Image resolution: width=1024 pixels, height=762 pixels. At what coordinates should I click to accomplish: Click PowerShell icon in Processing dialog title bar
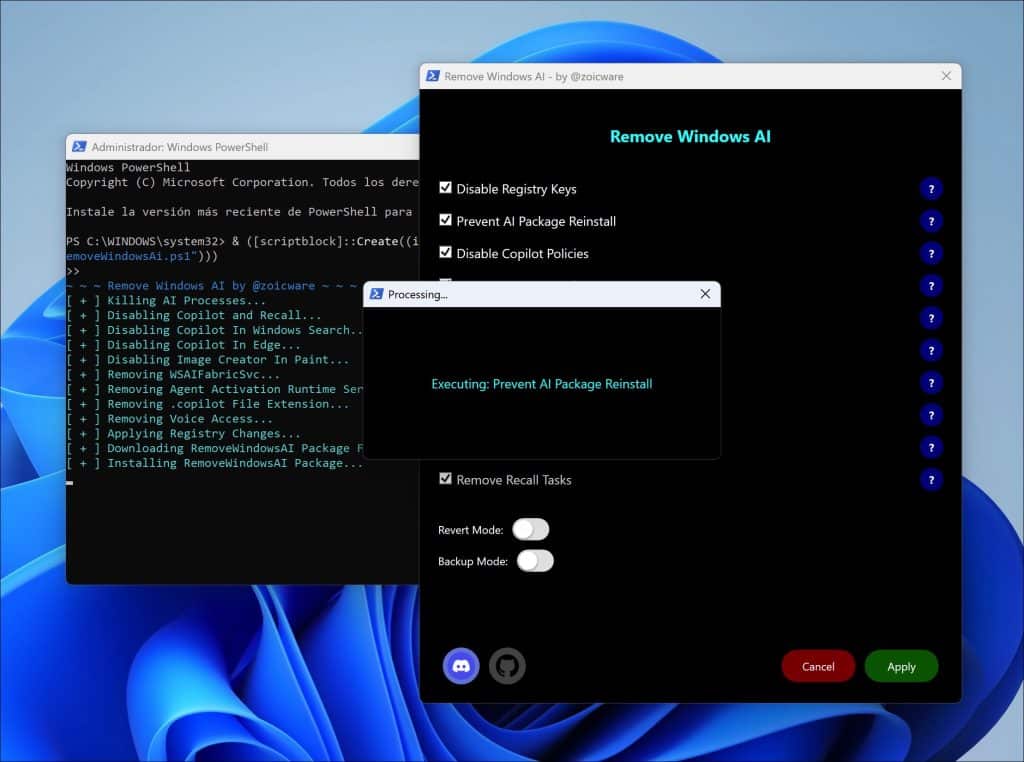(x=376, y=294)
